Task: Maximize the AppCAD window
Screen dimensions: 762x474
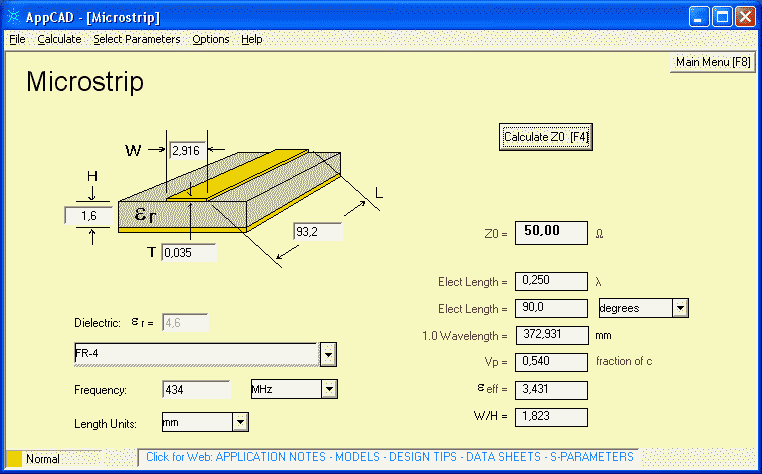Action: 722,17
